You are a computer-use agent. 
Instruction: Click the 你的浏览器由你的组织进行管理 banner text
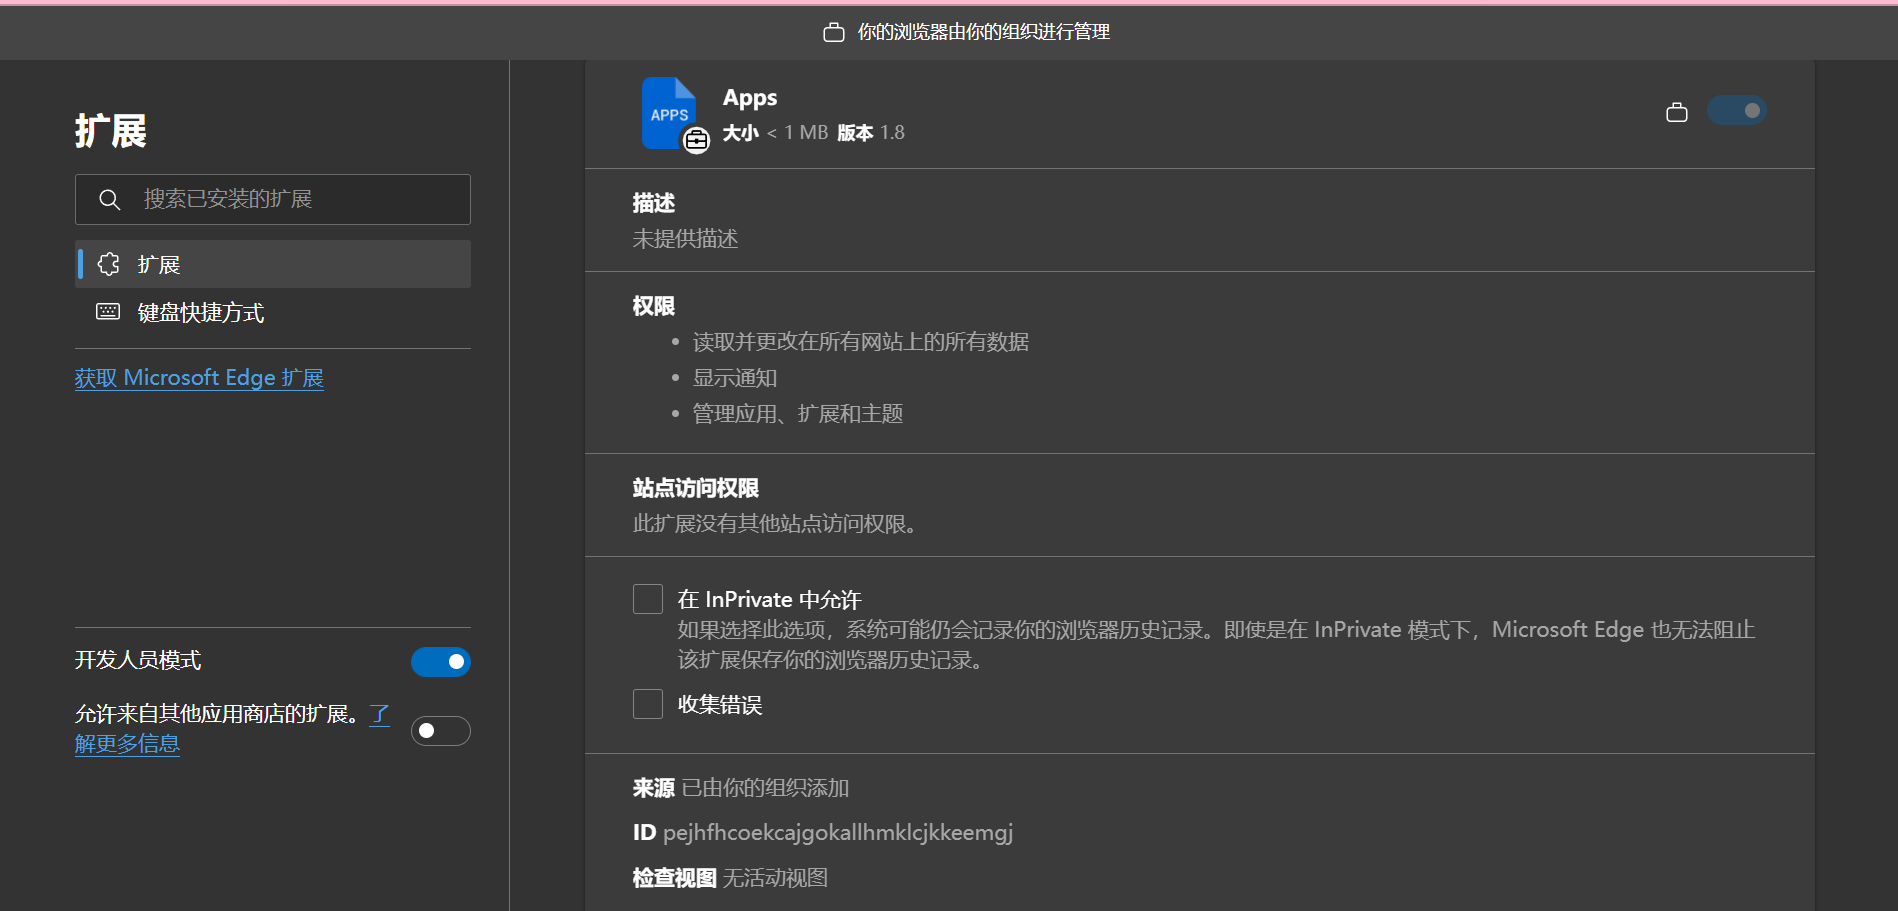click(x=983, y=33)
